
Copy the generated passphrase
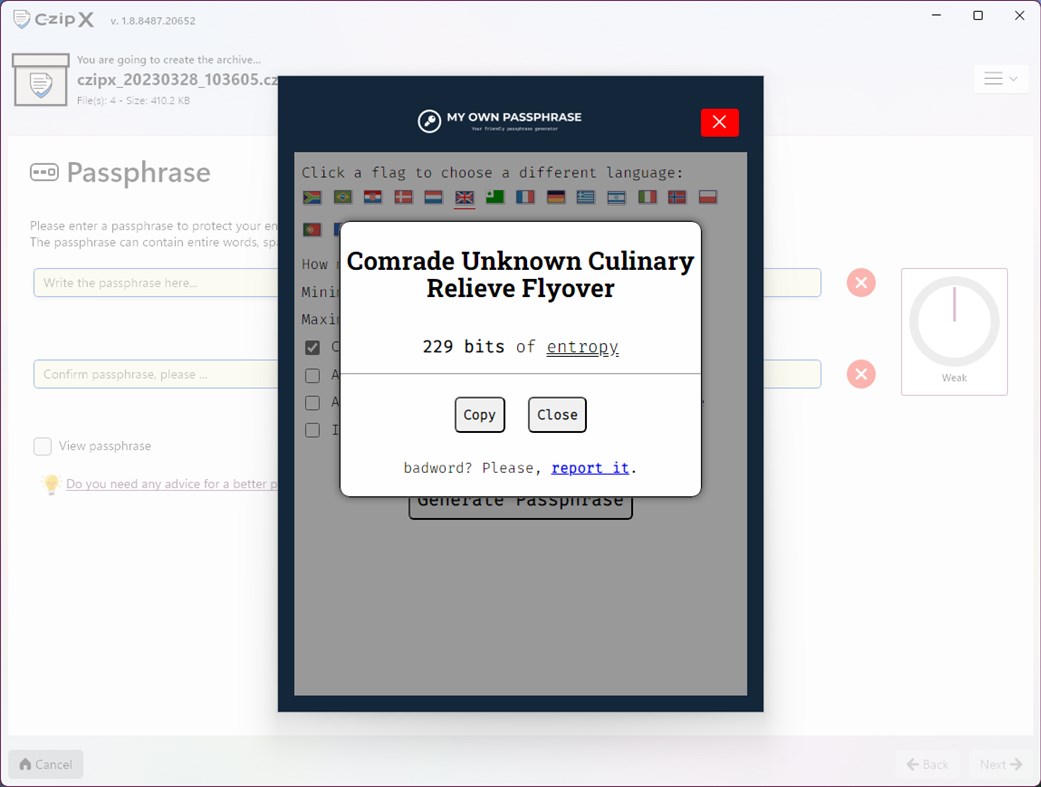(479, 415)
